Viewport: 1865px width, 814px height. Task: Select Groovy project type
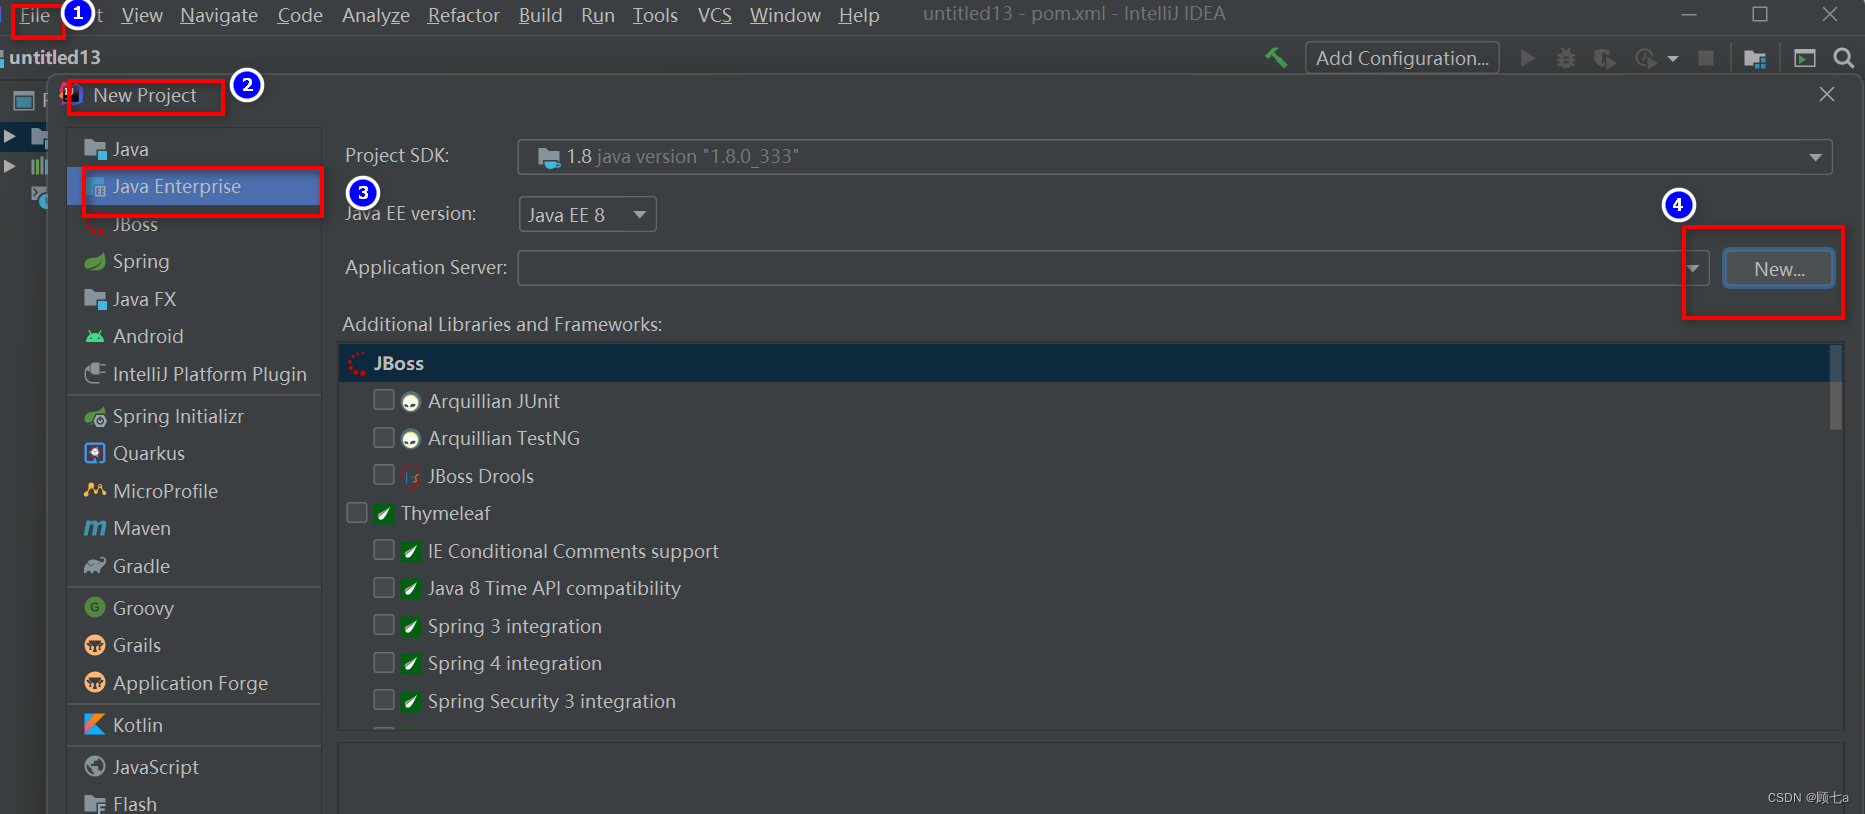point(194,608)
